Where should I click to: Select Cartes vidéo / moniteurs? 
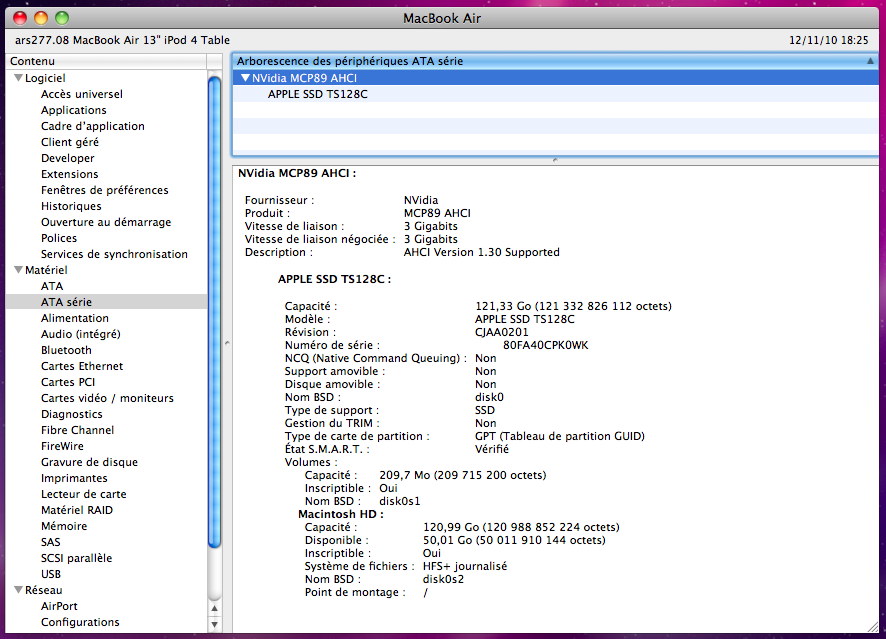107,398
